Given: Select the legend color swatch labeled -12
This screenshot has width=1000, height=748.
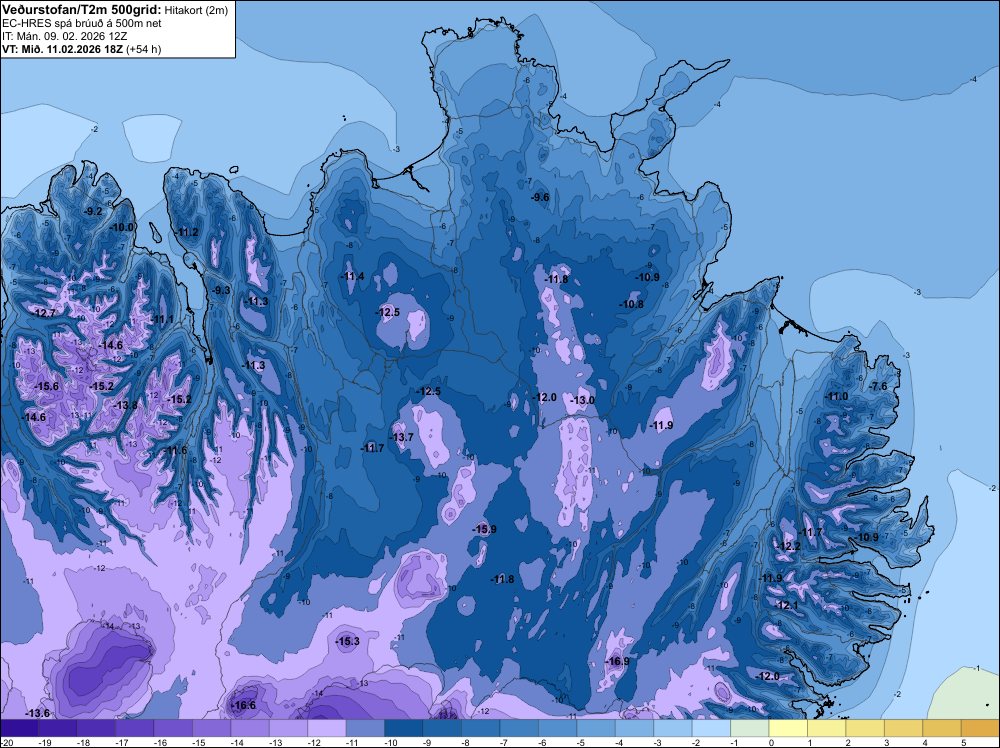Looking at the screenshot, I should pos(327,728).
